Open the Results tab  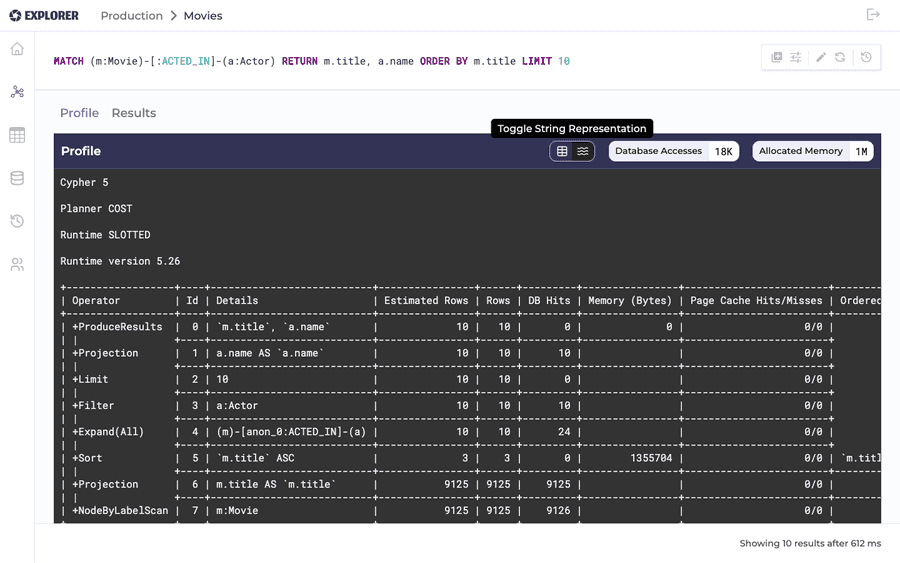134,113
